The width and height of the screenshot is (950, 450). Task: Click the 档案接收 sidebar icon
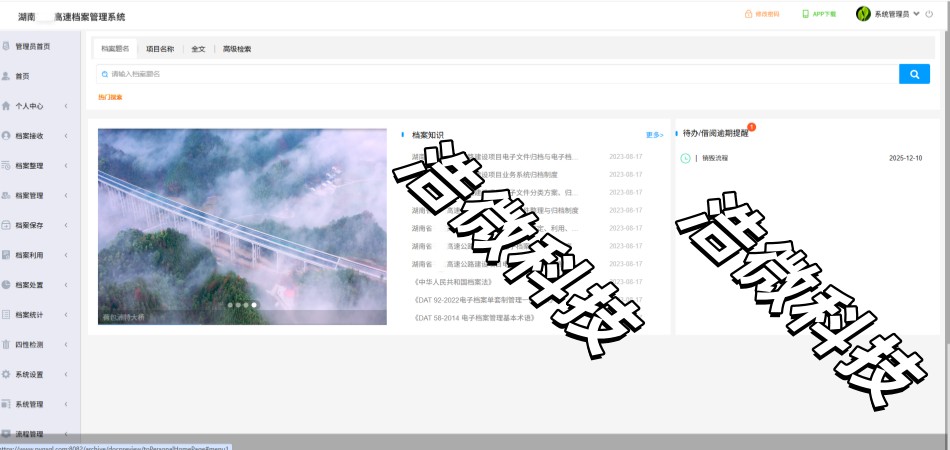coord(6,136)
